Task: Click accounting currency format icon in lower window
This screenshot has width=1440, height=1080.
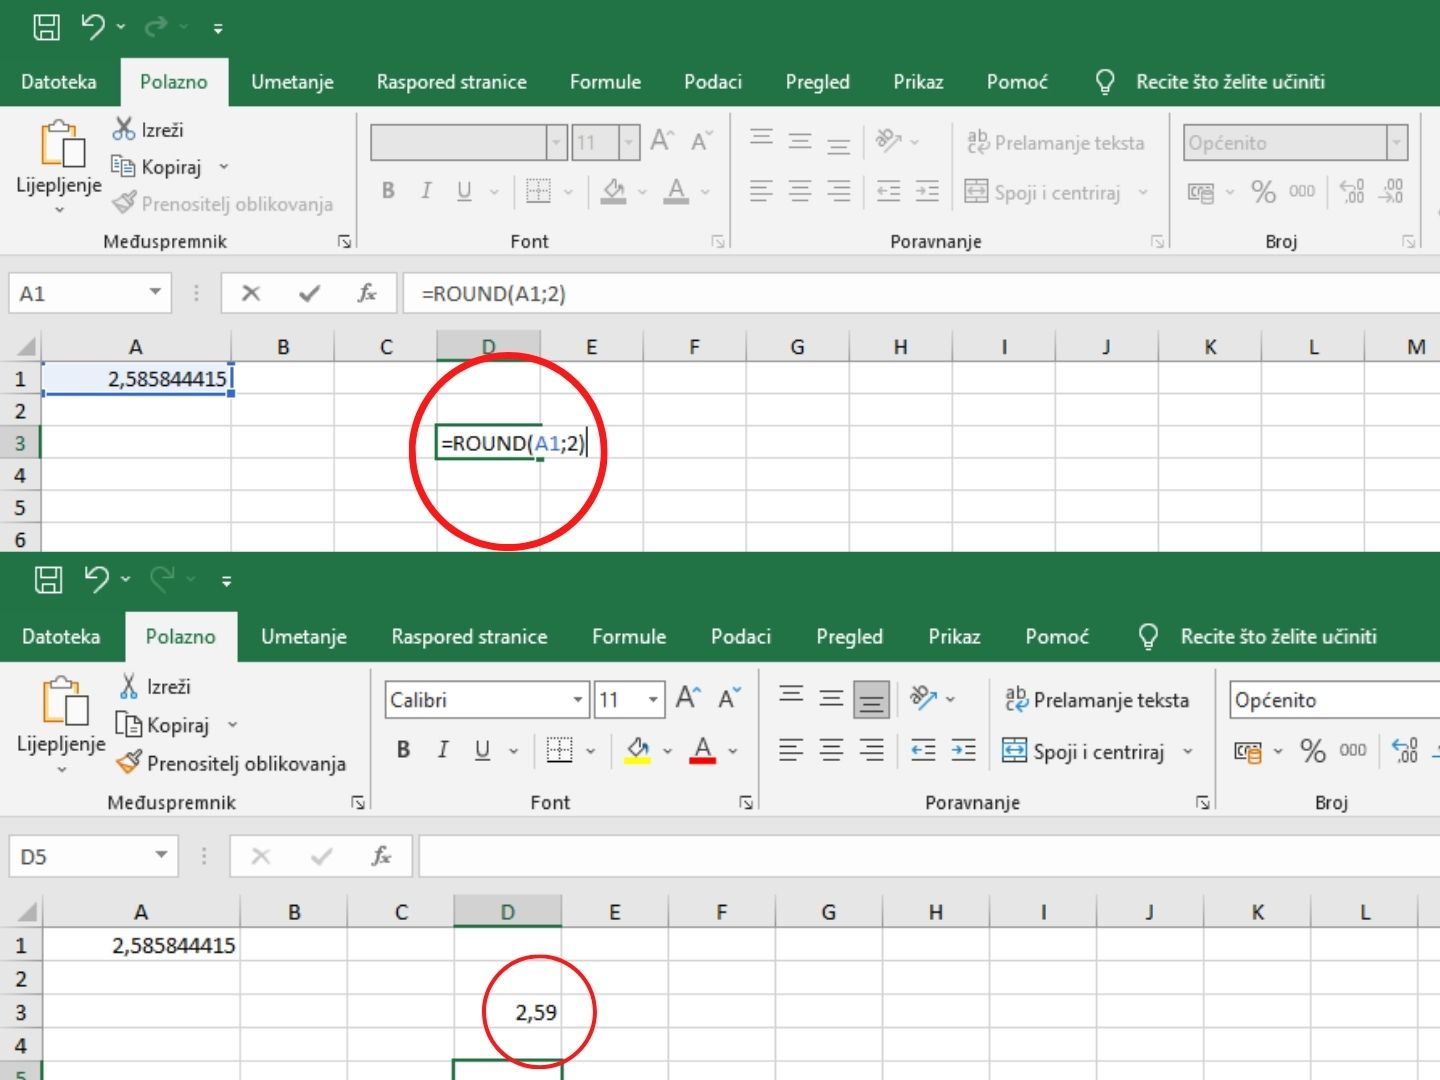Action: click(1247, 751)
